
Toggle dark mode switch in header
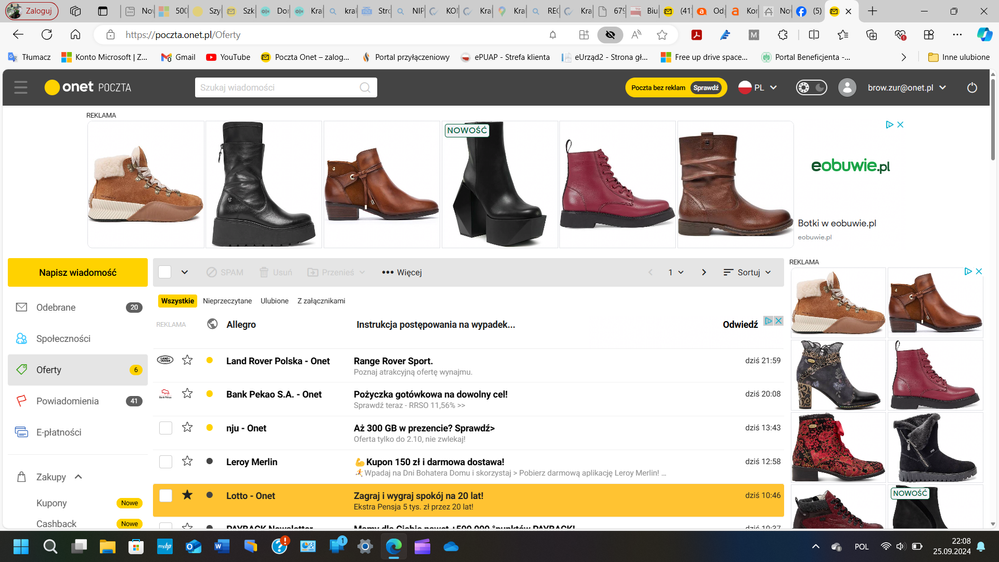tap(811, 88)
